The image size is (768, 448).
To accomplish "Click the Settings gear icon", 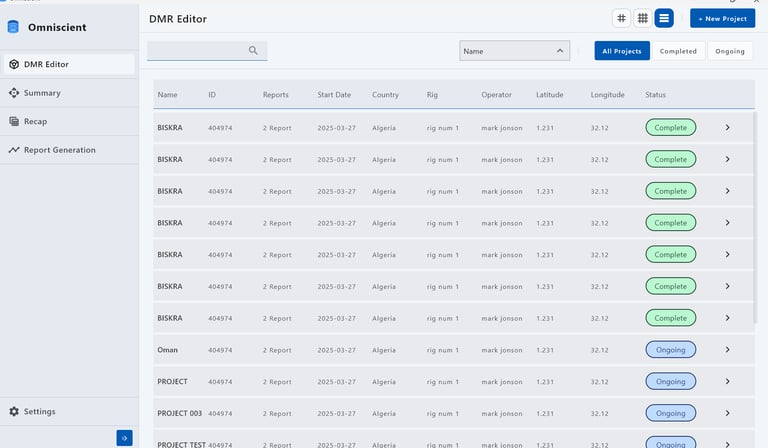I will pyautogui.click(x=14, y=411).
